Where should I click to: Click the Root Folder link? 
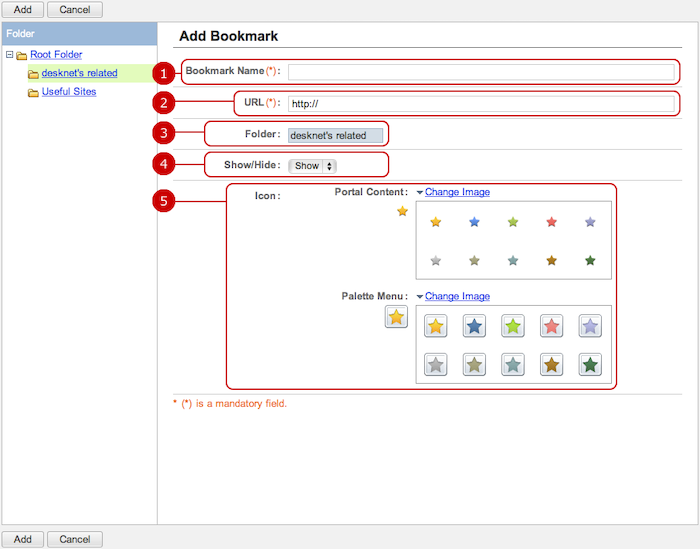(56, 55)
